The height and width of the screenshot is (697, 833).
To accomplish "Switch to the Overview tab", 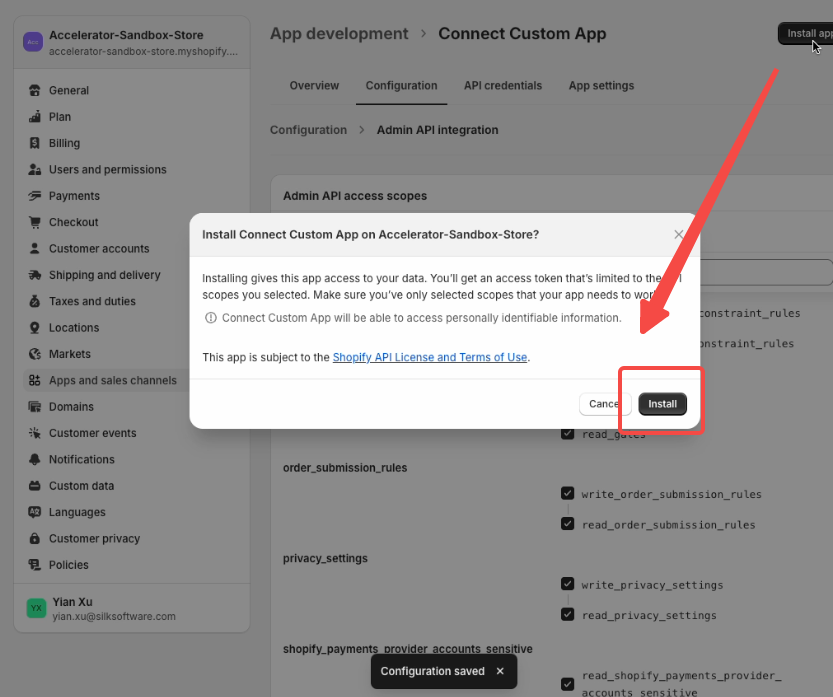I will 314,86.
